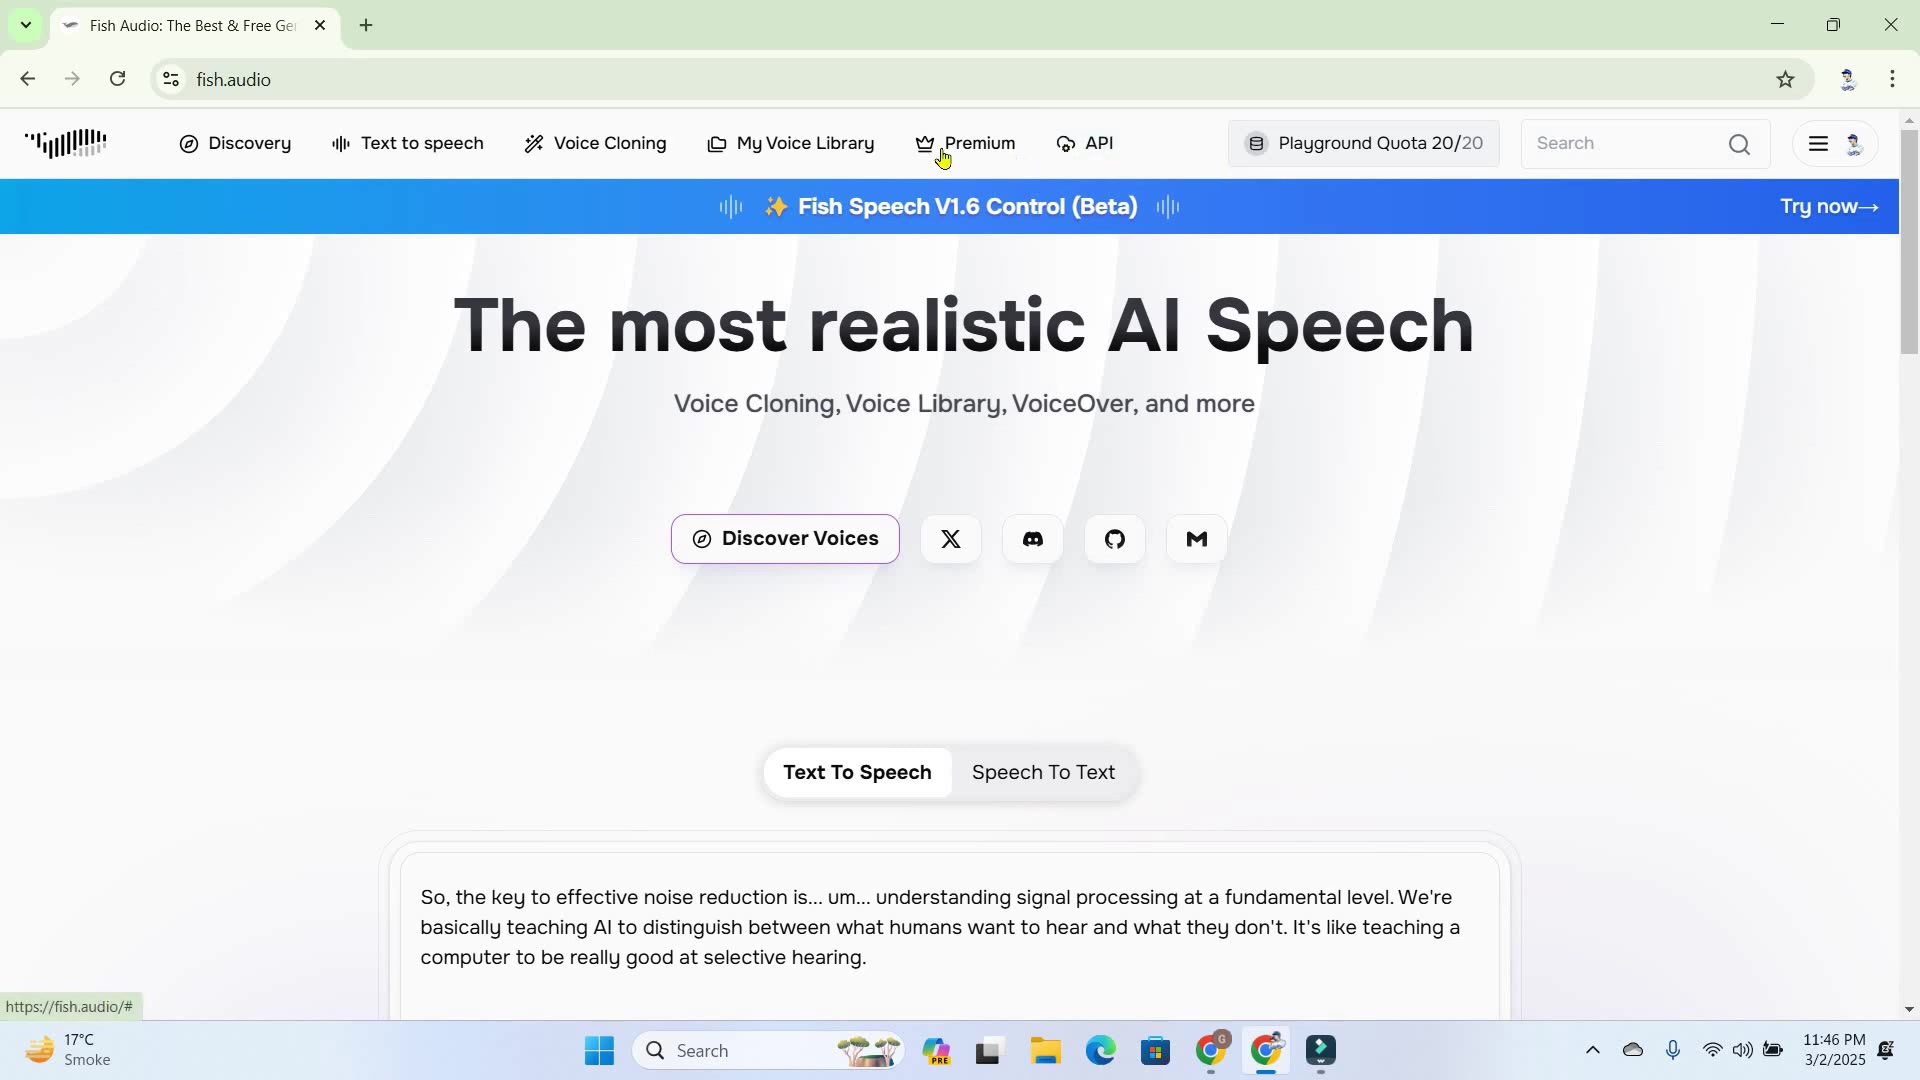Image resolution: width=1920 pixels, height=1080 pixels.
Task: Open the volume tray icon
Action: [x=1743, y=1050]
